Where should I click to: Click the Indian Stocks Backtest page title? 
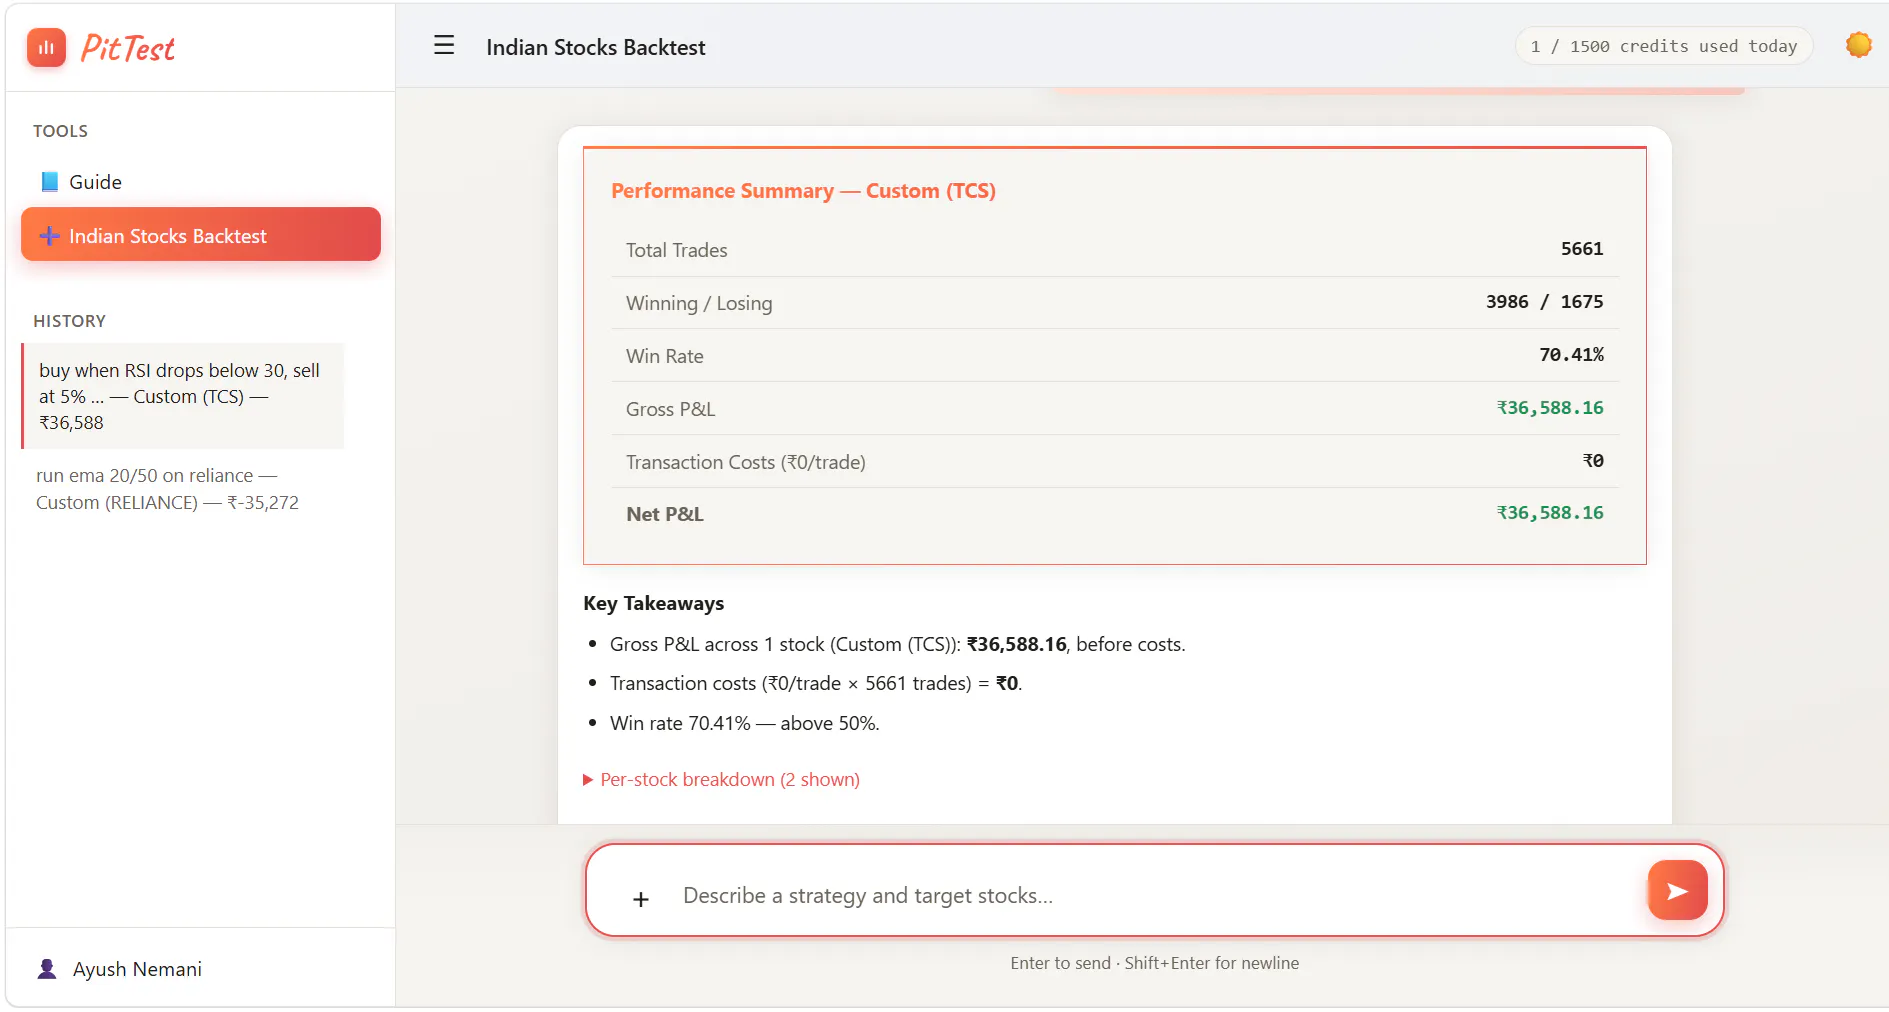tap(595, 47)
